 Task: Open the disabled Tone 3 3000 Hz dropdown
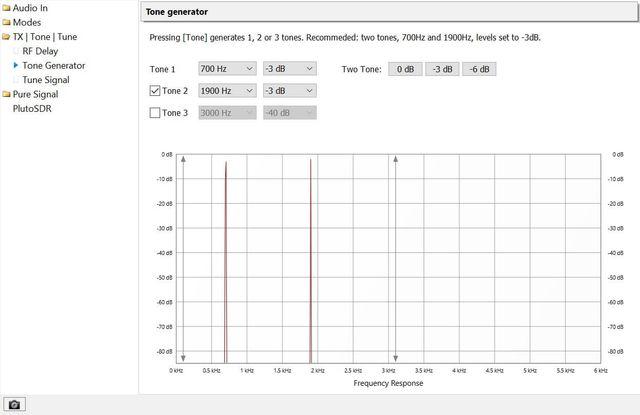[x=227, y=113]
